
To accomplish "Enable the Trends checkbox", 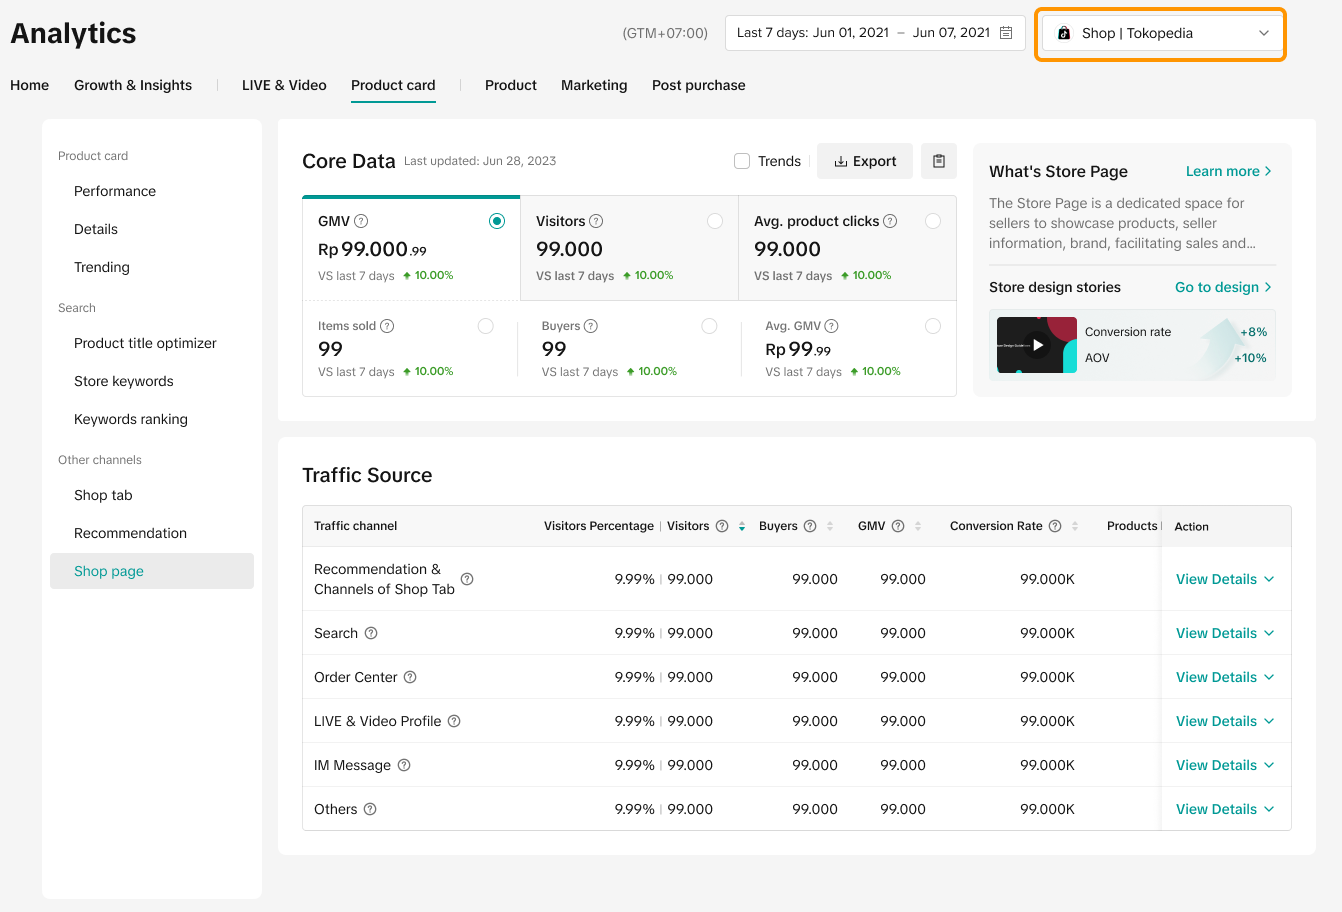I will (742, 161).
